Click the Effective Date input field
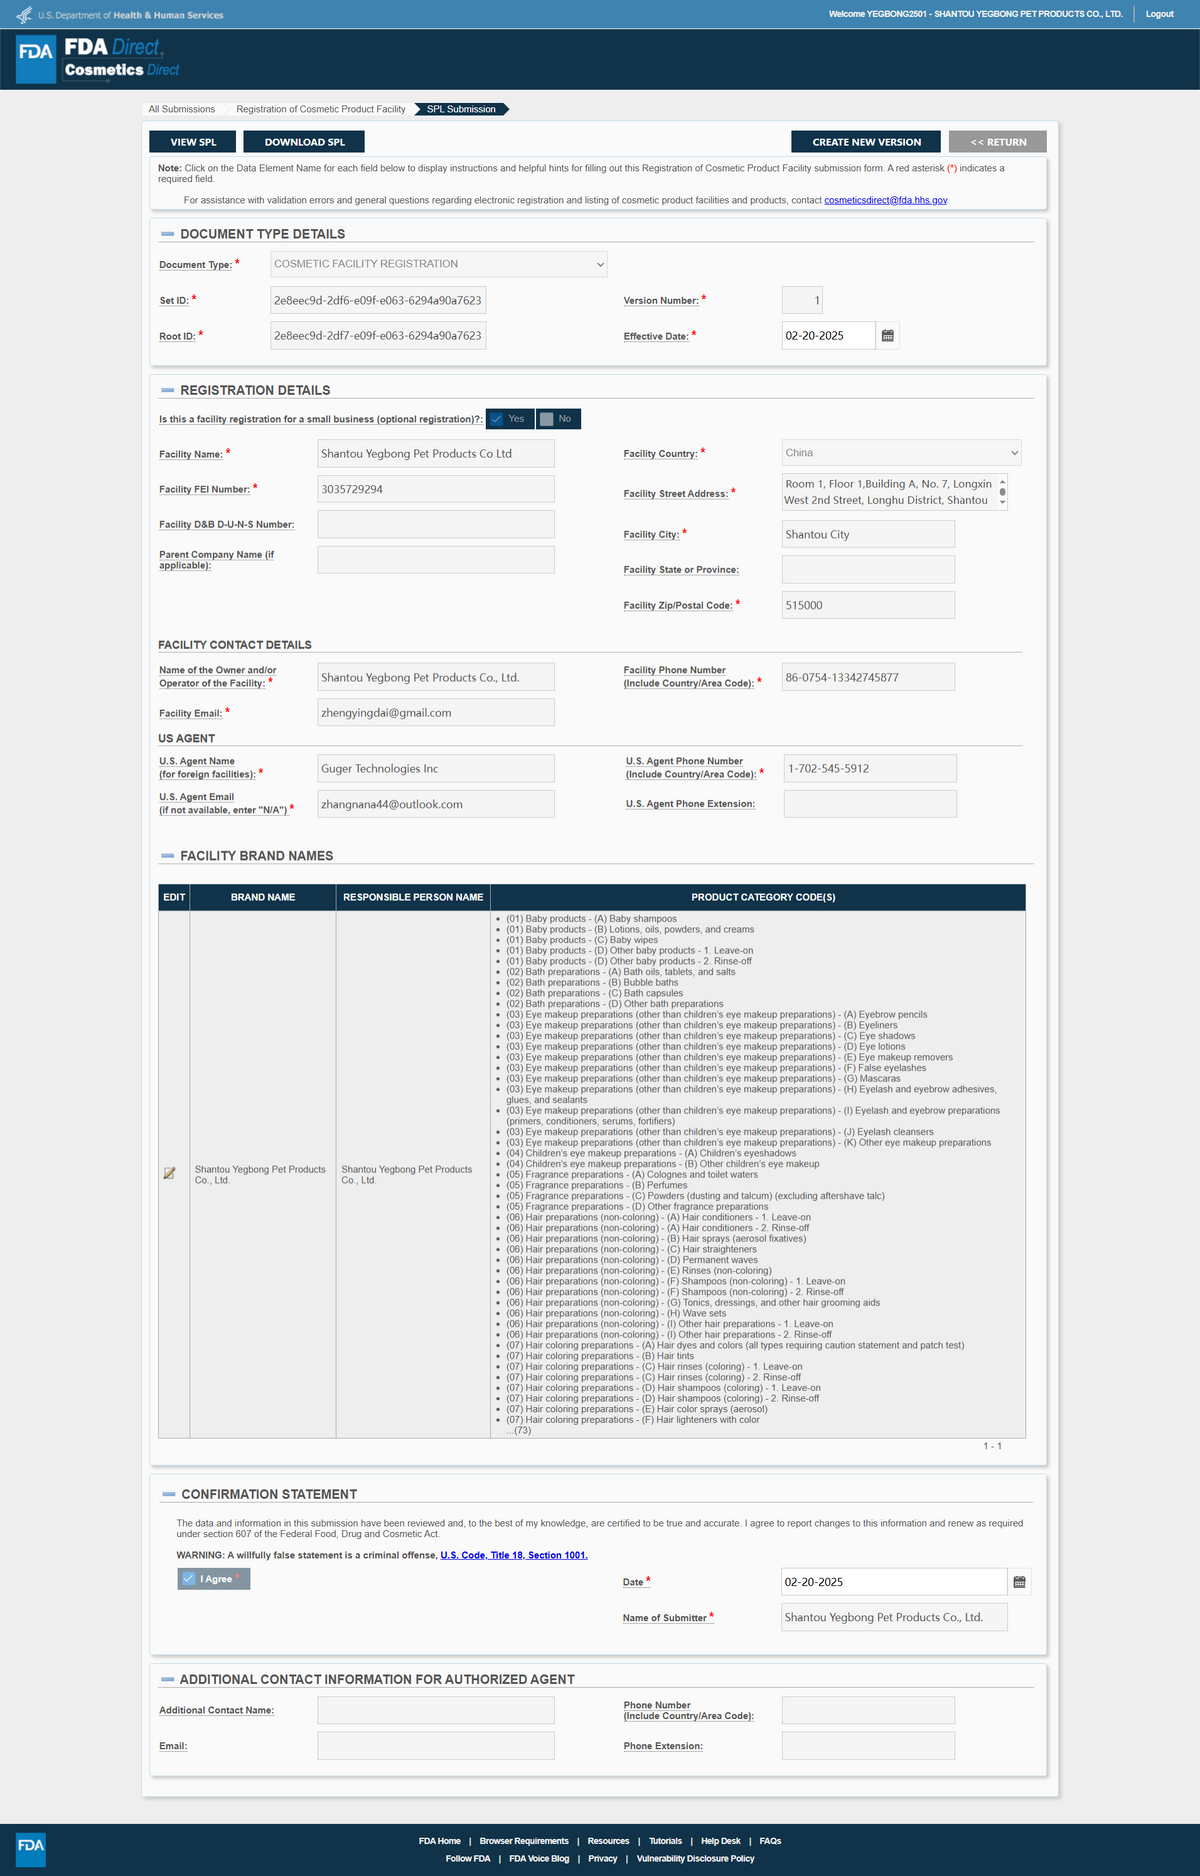 [x=828, y=336]
